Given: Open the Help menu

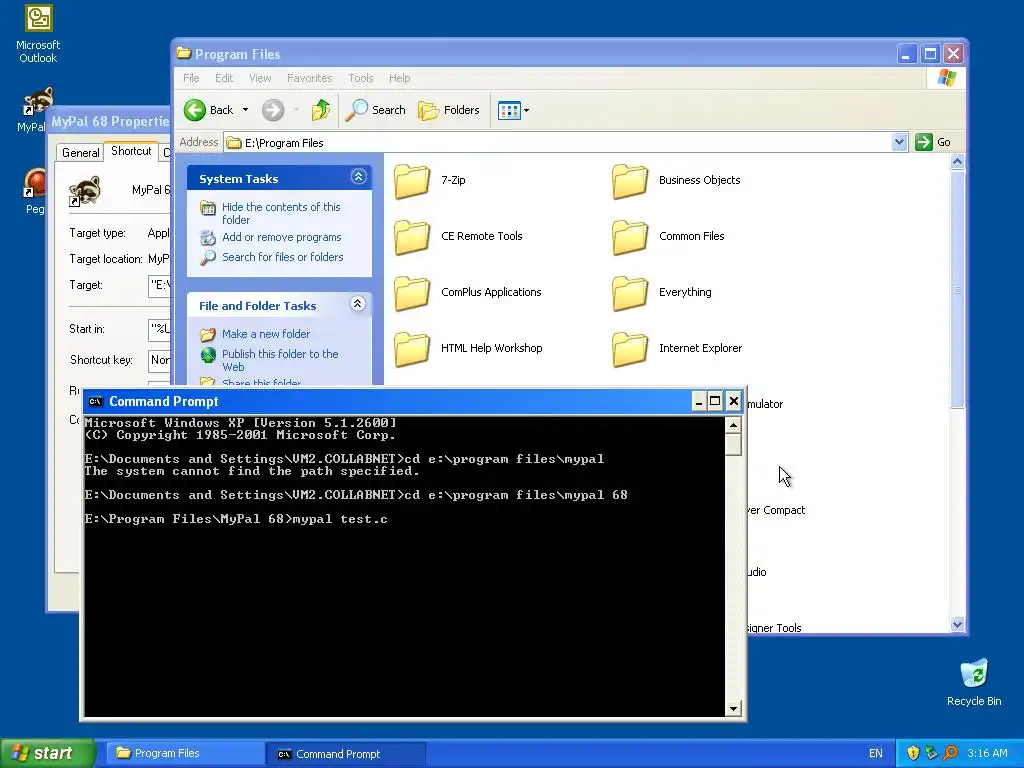Looking at the screenshot, I should click(x=400, y=78).
